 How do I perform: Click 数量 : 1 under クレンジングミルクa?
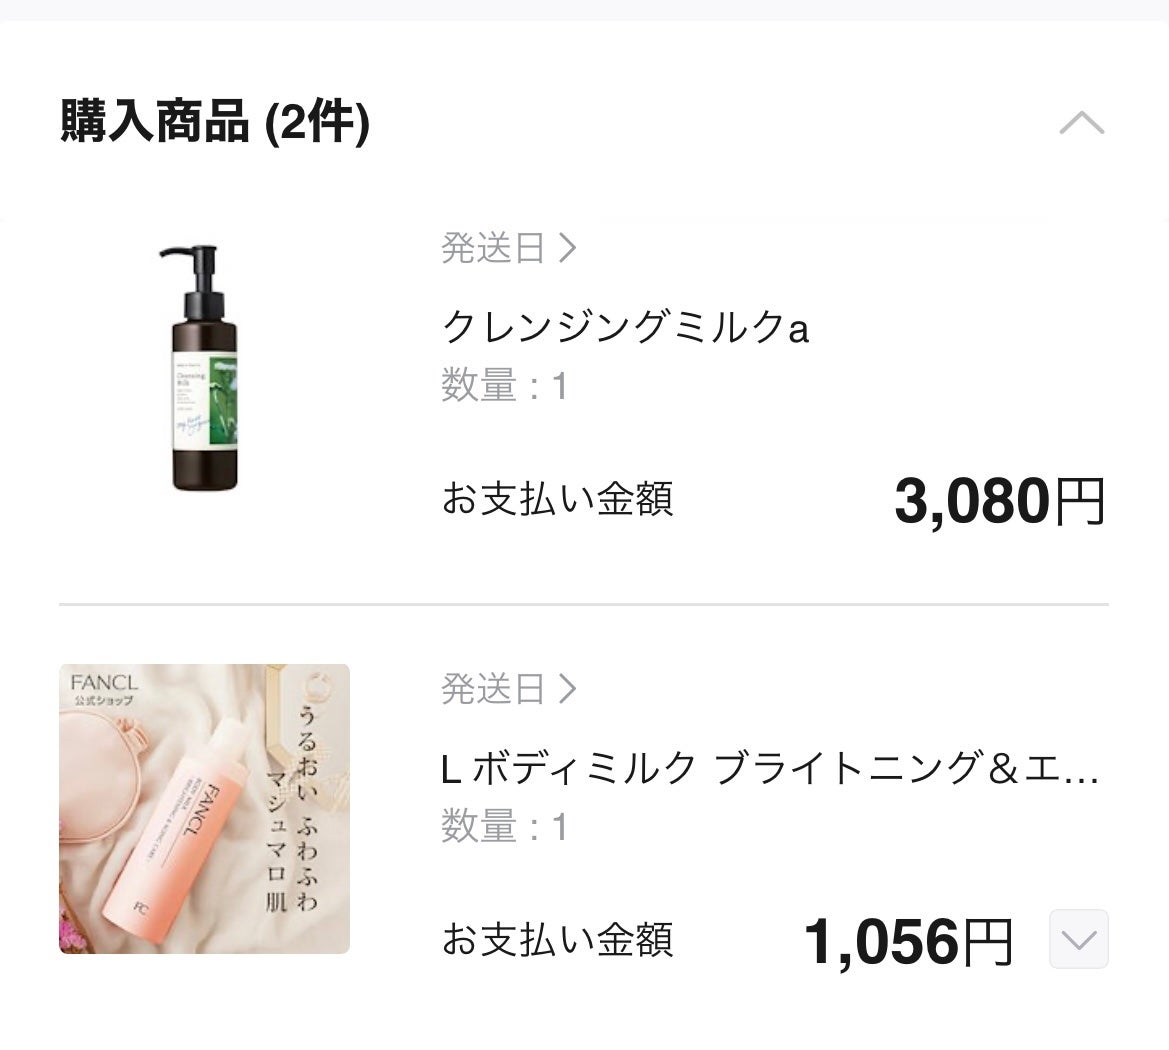click(504, 386)
